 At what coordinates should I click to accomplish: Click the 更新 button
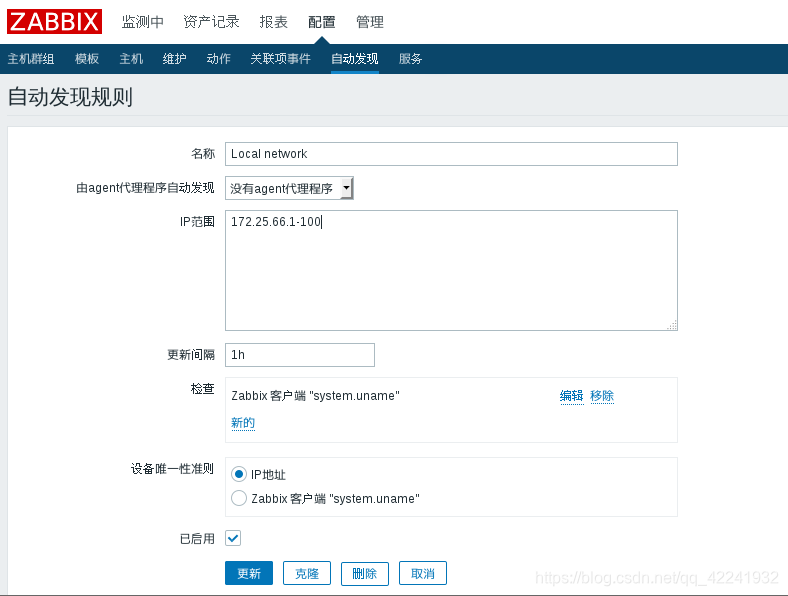click(x=249, y=573)
